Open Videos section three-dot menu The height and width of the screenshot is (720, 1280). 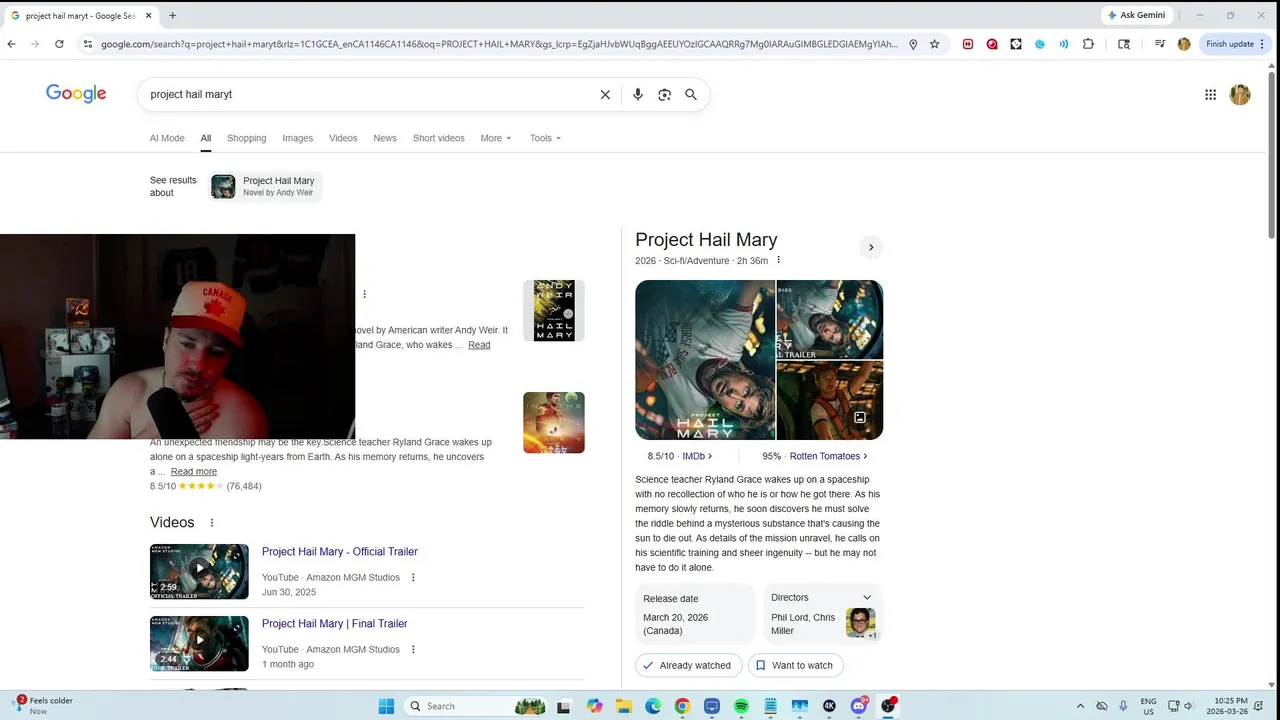click(211, 523)
